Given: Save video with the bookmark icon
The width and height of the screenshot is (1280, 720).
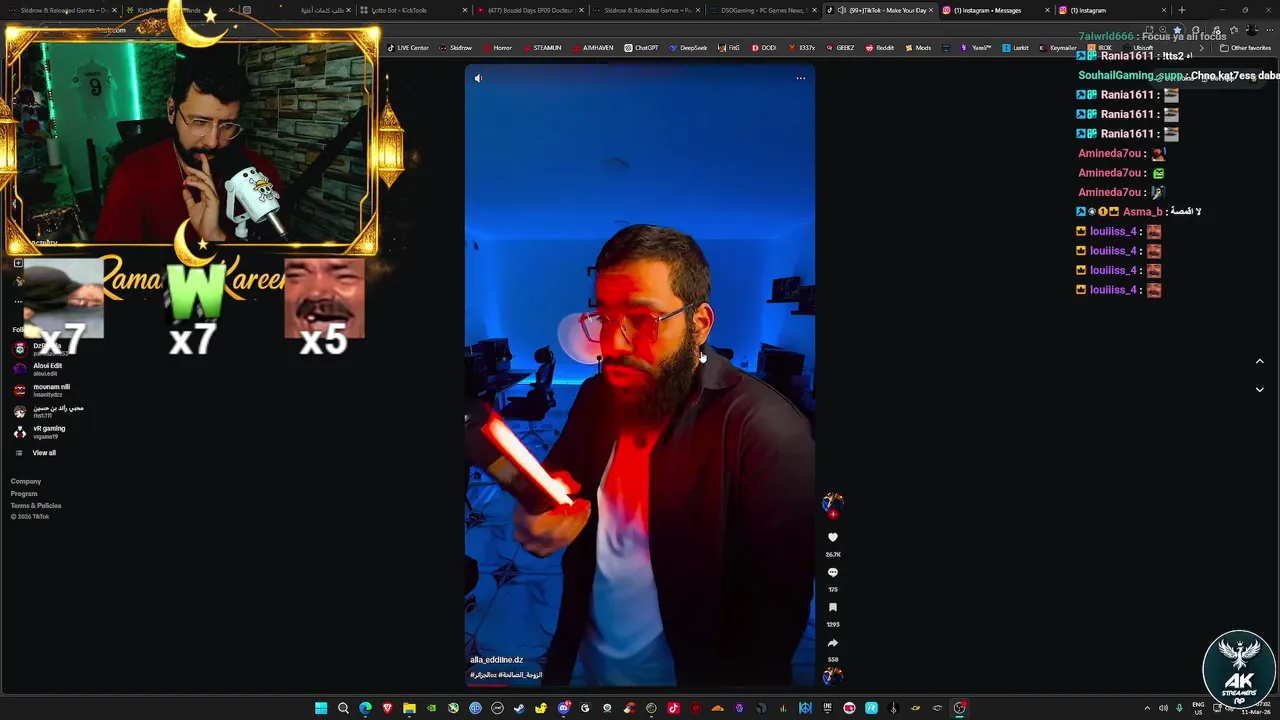Looking at the screenshot, I should click(832, 608).
